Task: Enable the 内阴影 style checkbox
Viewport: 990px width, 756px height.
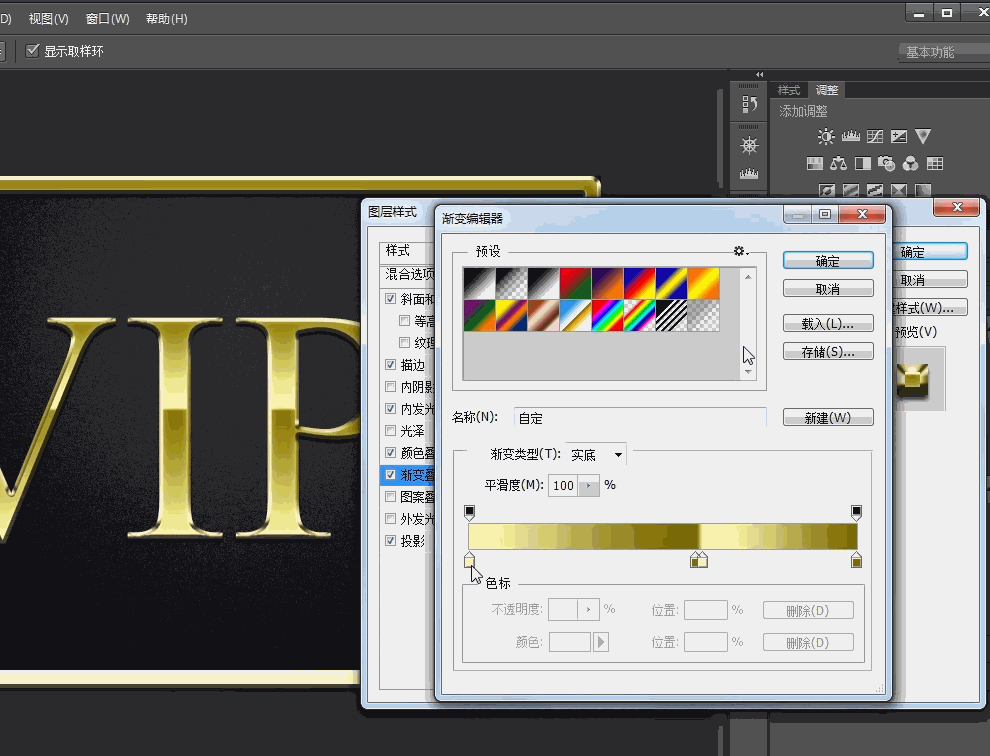Action: click(x=390, y=387)
